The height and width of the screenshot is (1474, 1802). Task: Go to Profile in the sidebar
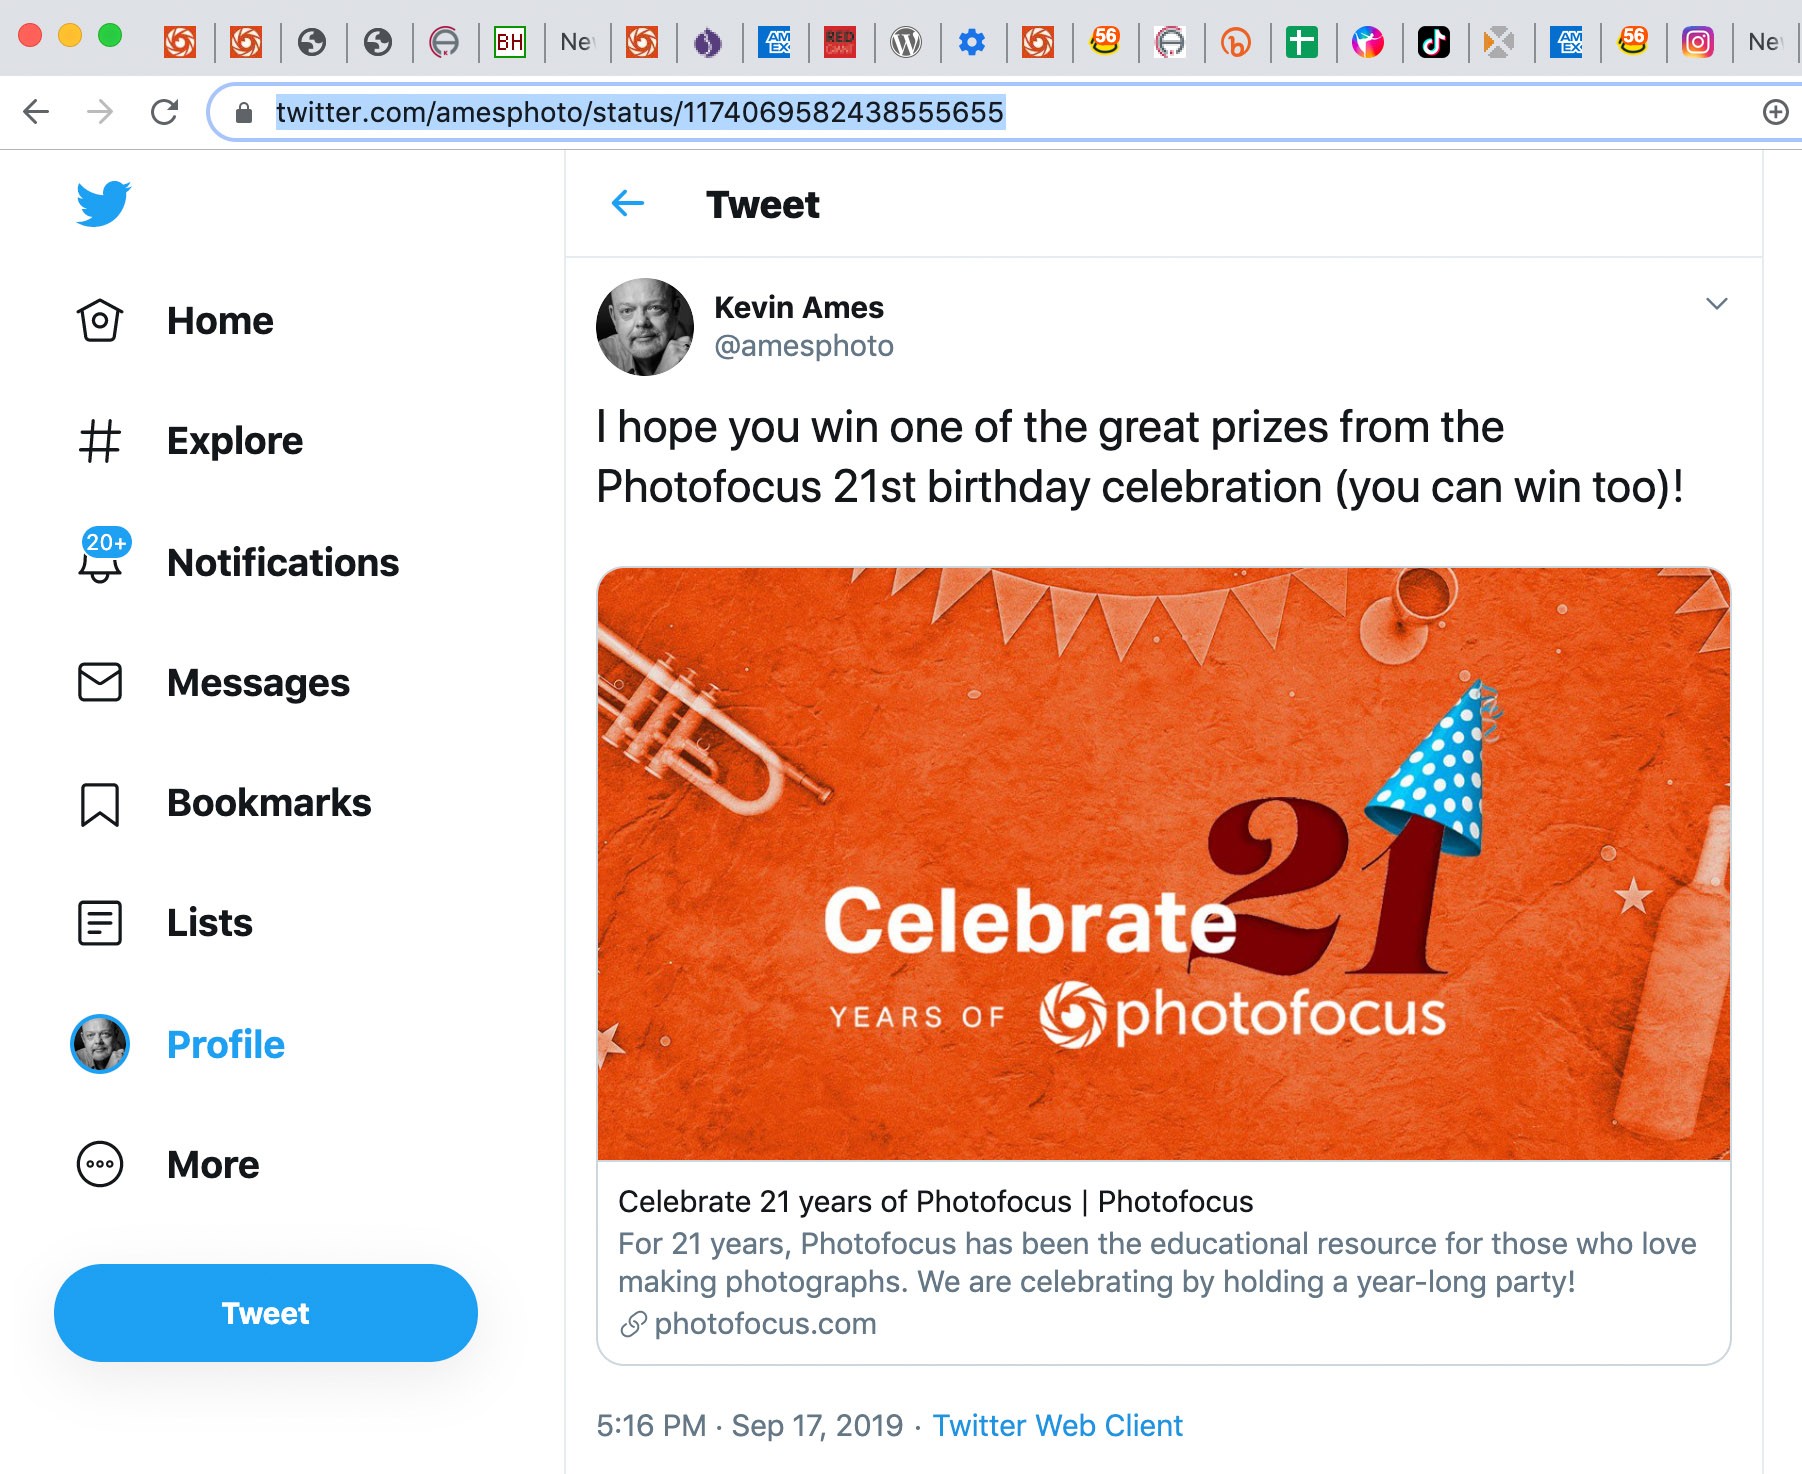225,1045
